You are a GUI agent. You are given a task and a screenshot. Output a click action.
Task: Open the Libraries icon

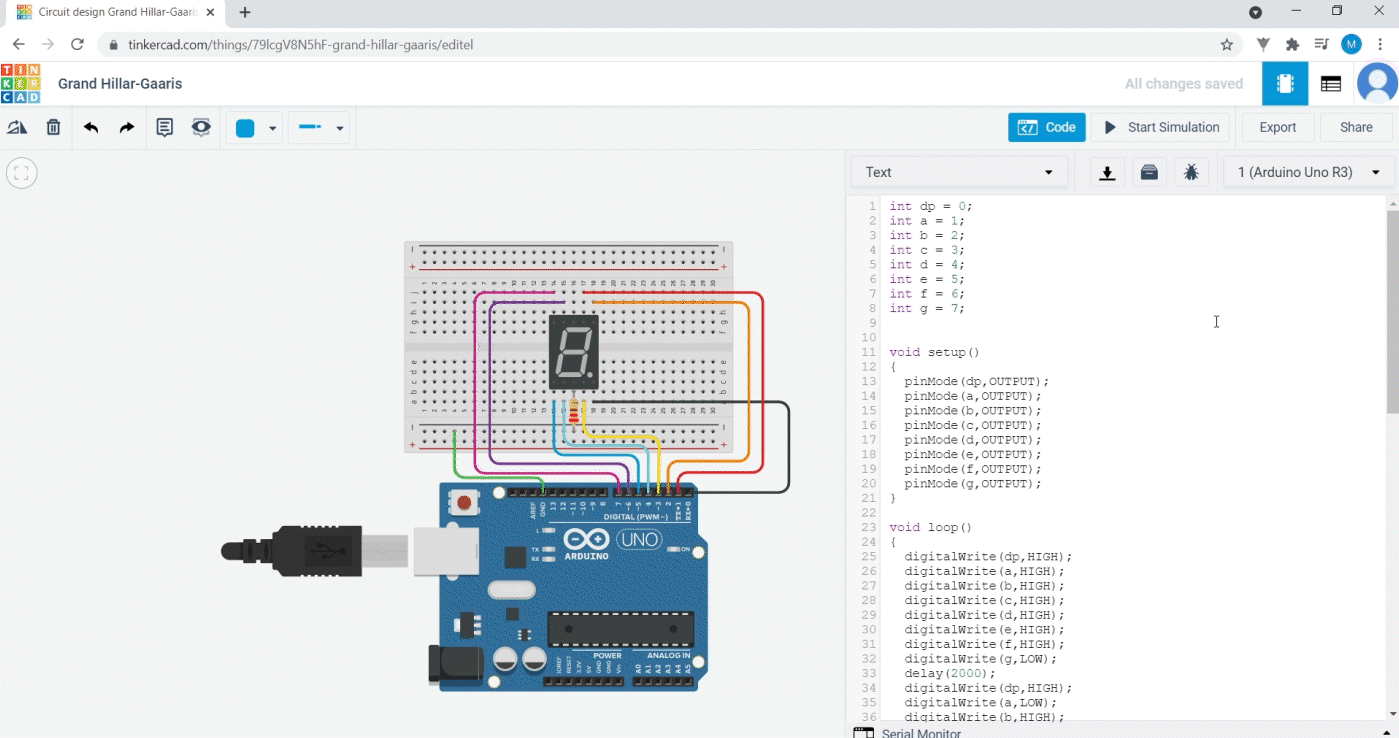click(x=1149, y=173)
